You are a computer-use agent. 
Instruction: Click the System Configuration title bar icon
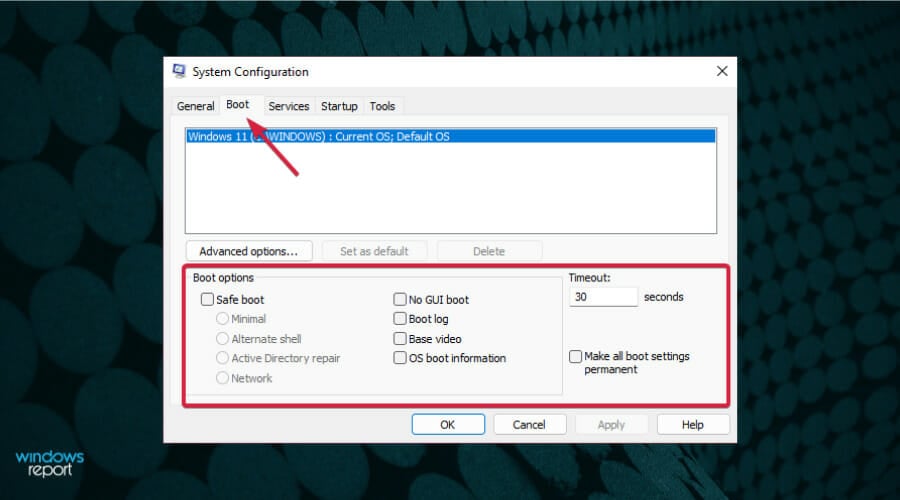[x=179, y=71]
